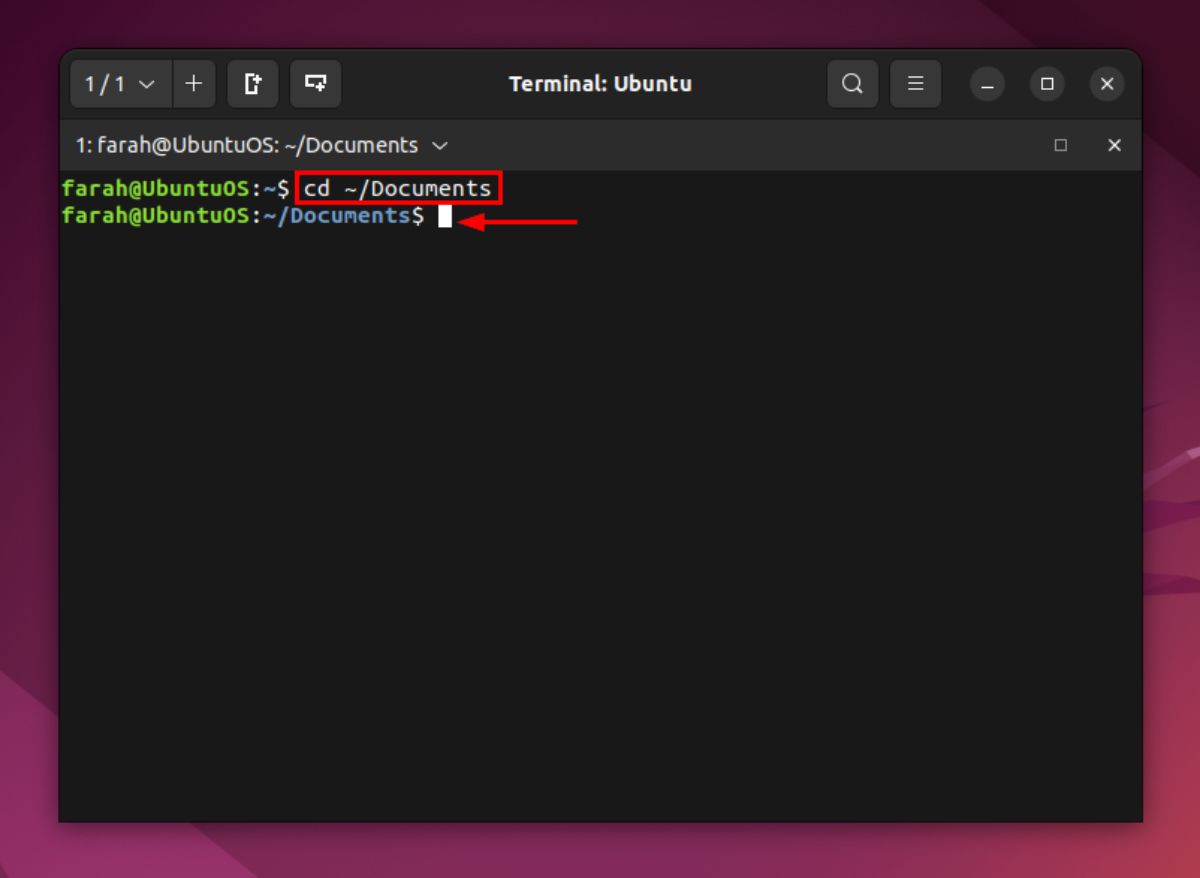
Task: Close the current terminal pane
Action: tap(1114, 146)
